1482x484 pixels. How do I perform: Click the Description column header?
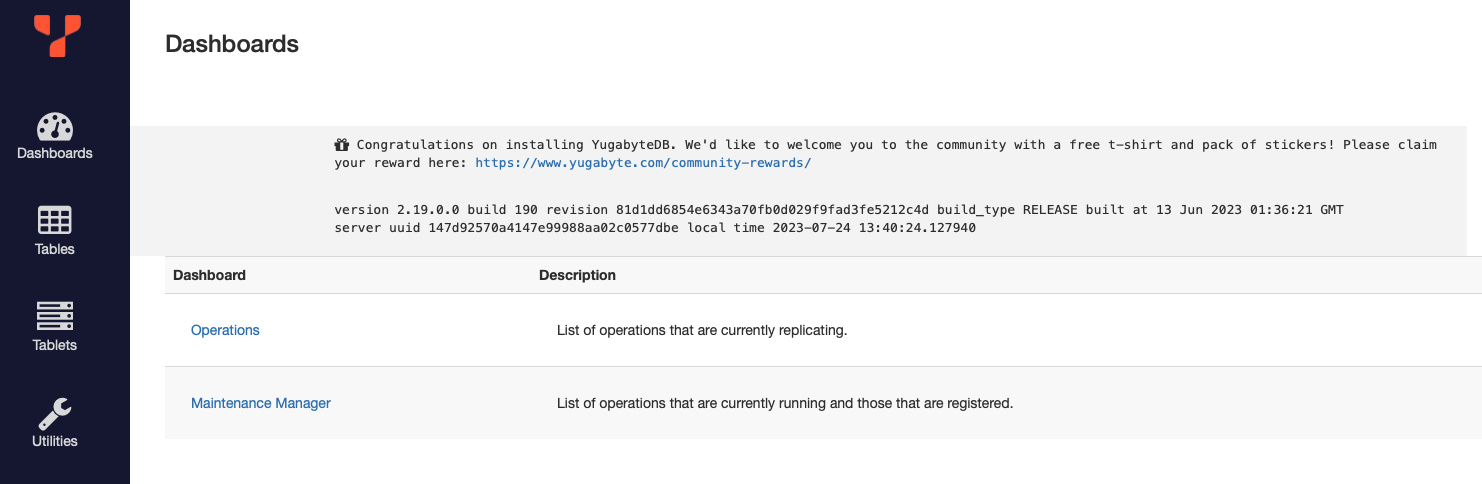point(577,275)
